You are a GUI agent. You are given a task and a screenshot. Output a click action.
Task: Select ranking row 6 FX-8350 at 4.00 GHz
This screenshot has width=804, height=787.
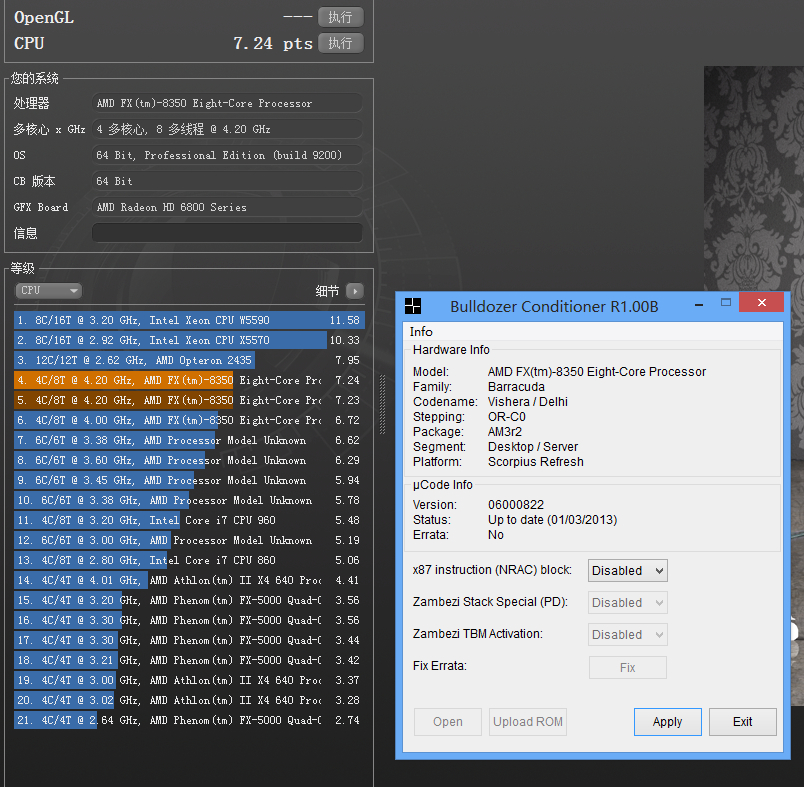tap(189, 420)
